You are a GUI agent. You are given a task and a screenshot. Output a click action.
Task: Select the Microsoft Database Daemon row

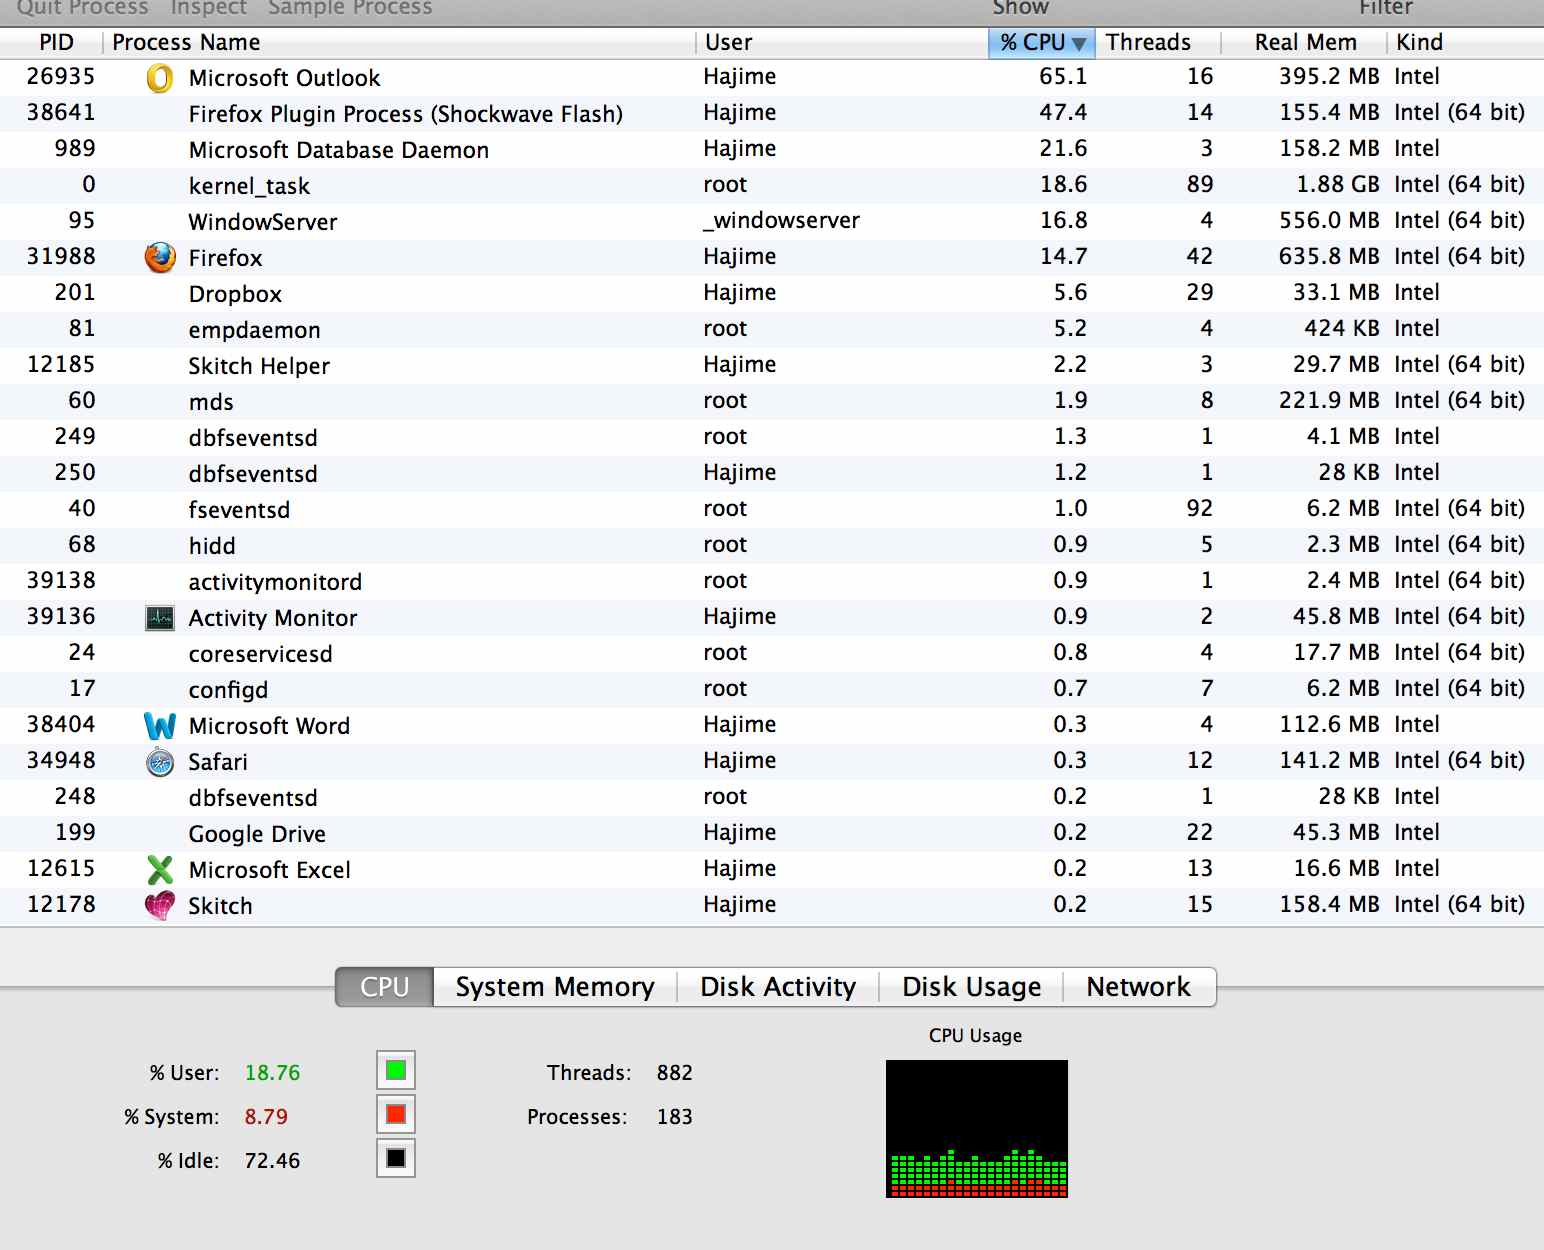pyautogui.click(x=772, y=149)
